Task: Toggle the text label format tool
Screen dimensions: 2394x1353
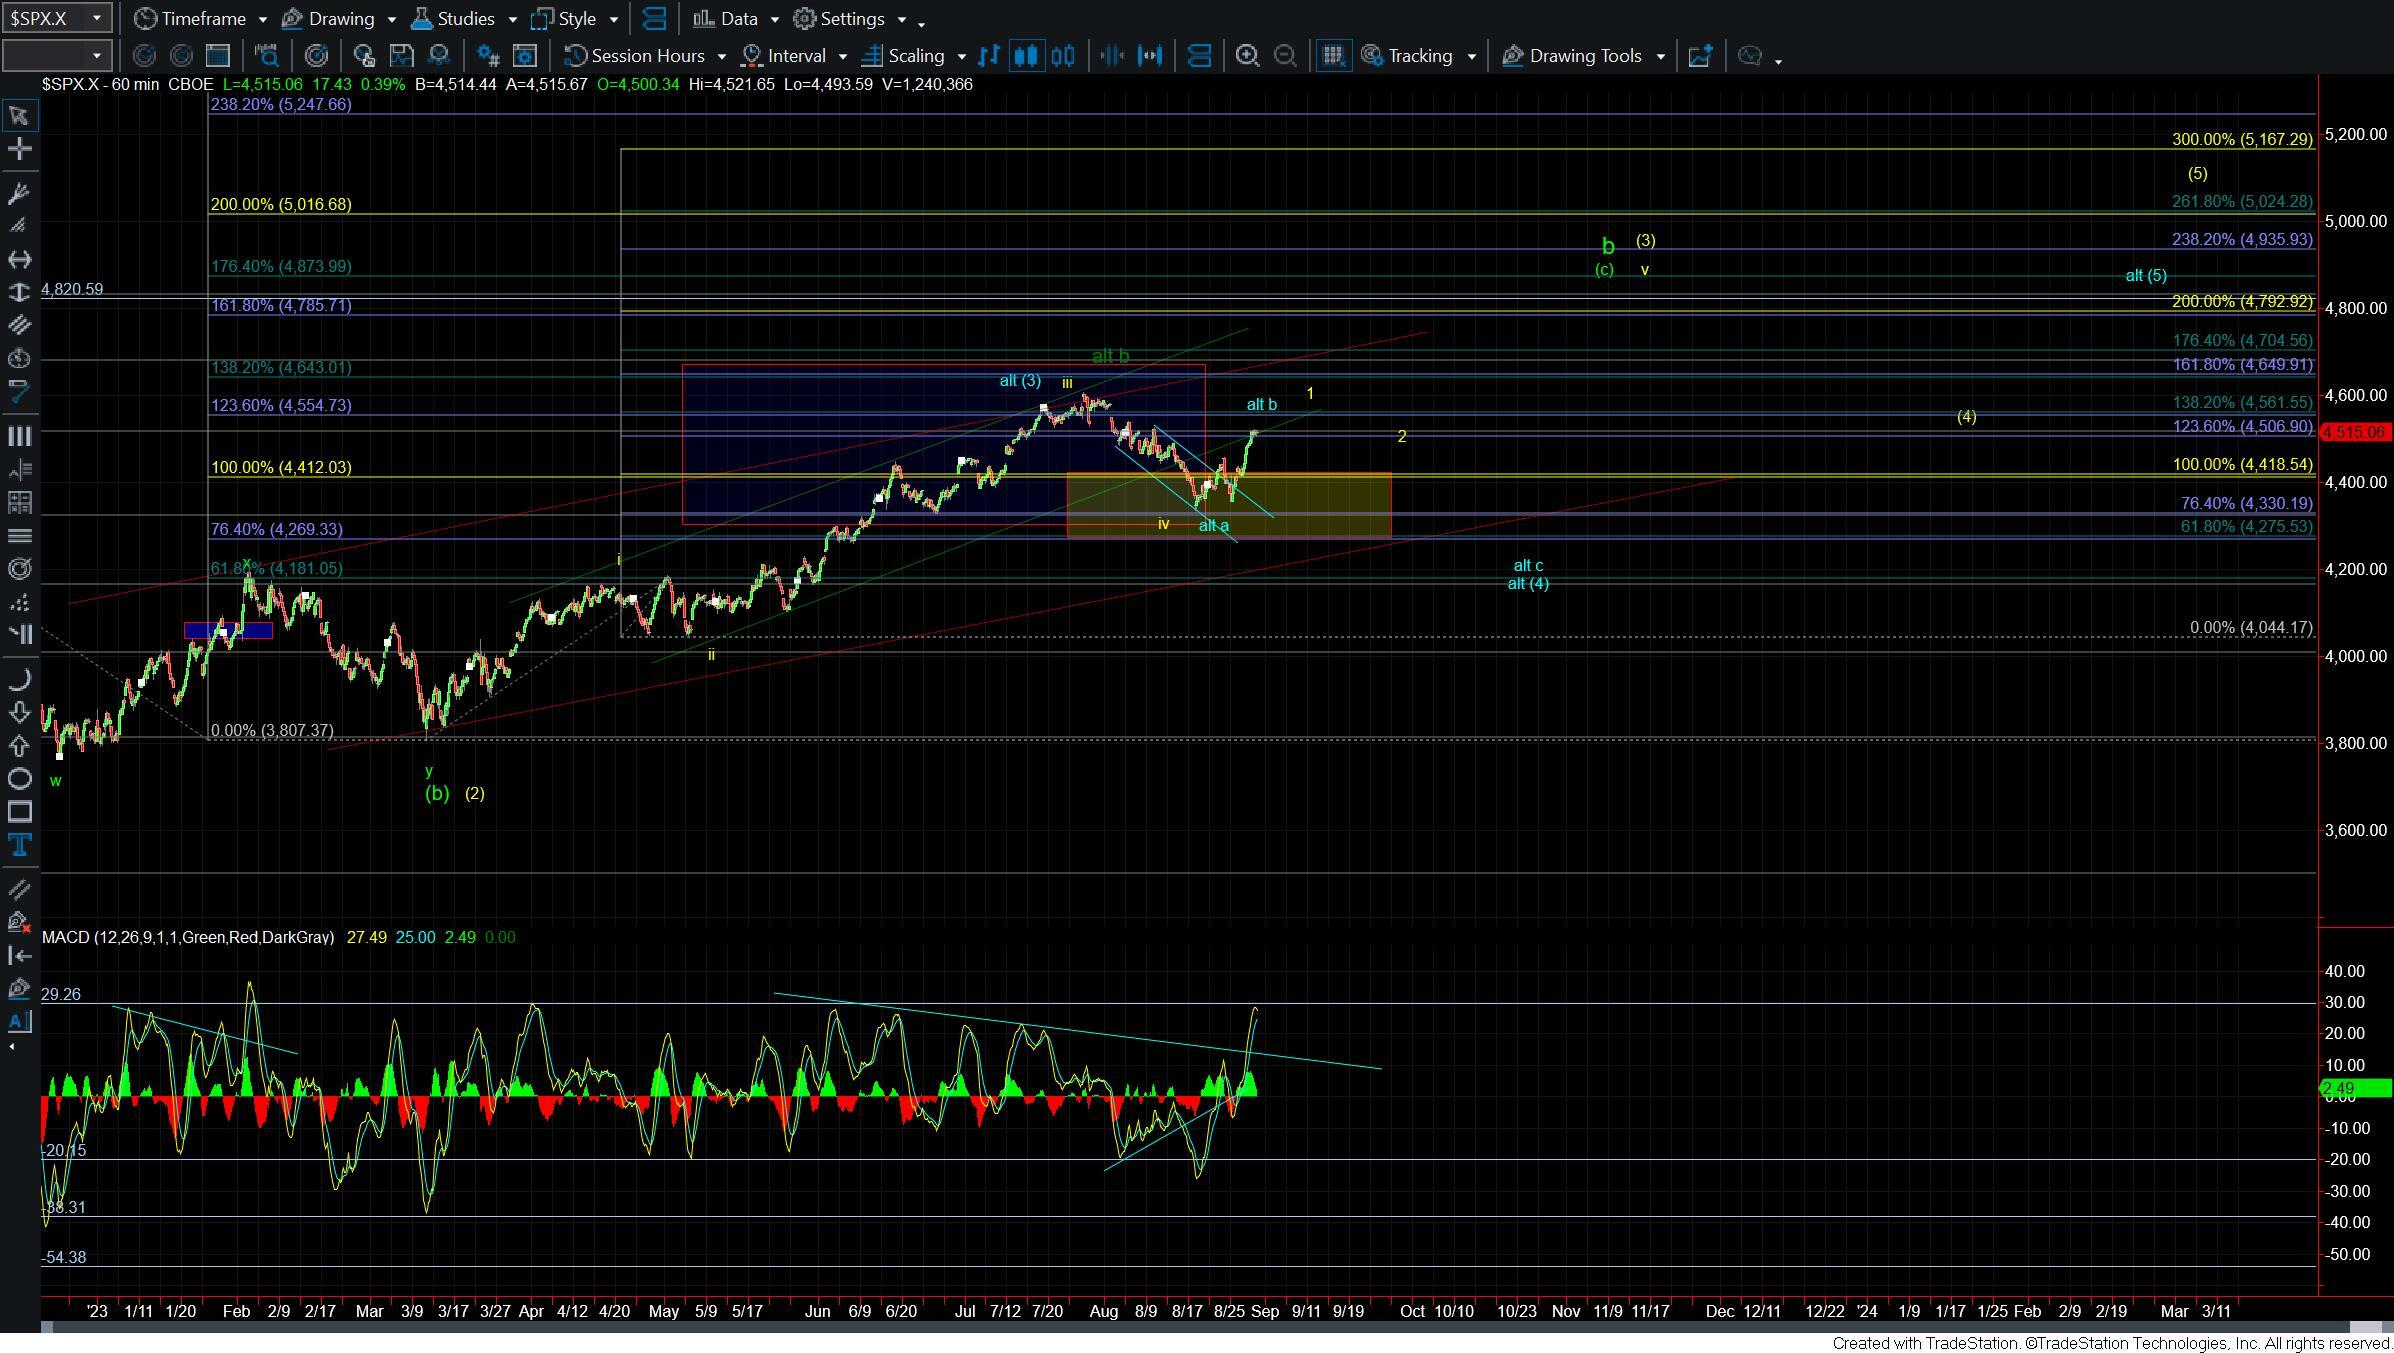Action: tap(19, 1022)
